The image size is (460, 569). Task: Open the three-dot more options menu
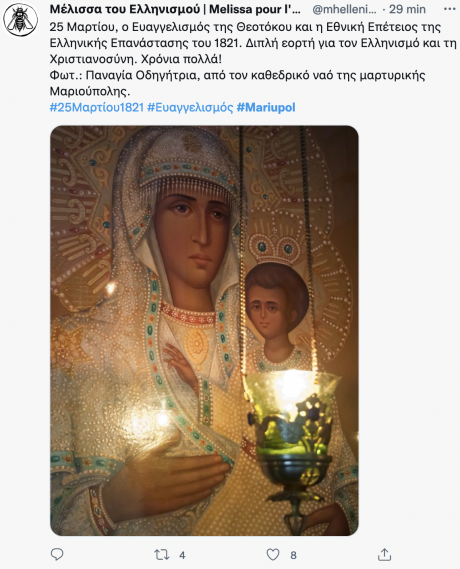pos(449,9)
